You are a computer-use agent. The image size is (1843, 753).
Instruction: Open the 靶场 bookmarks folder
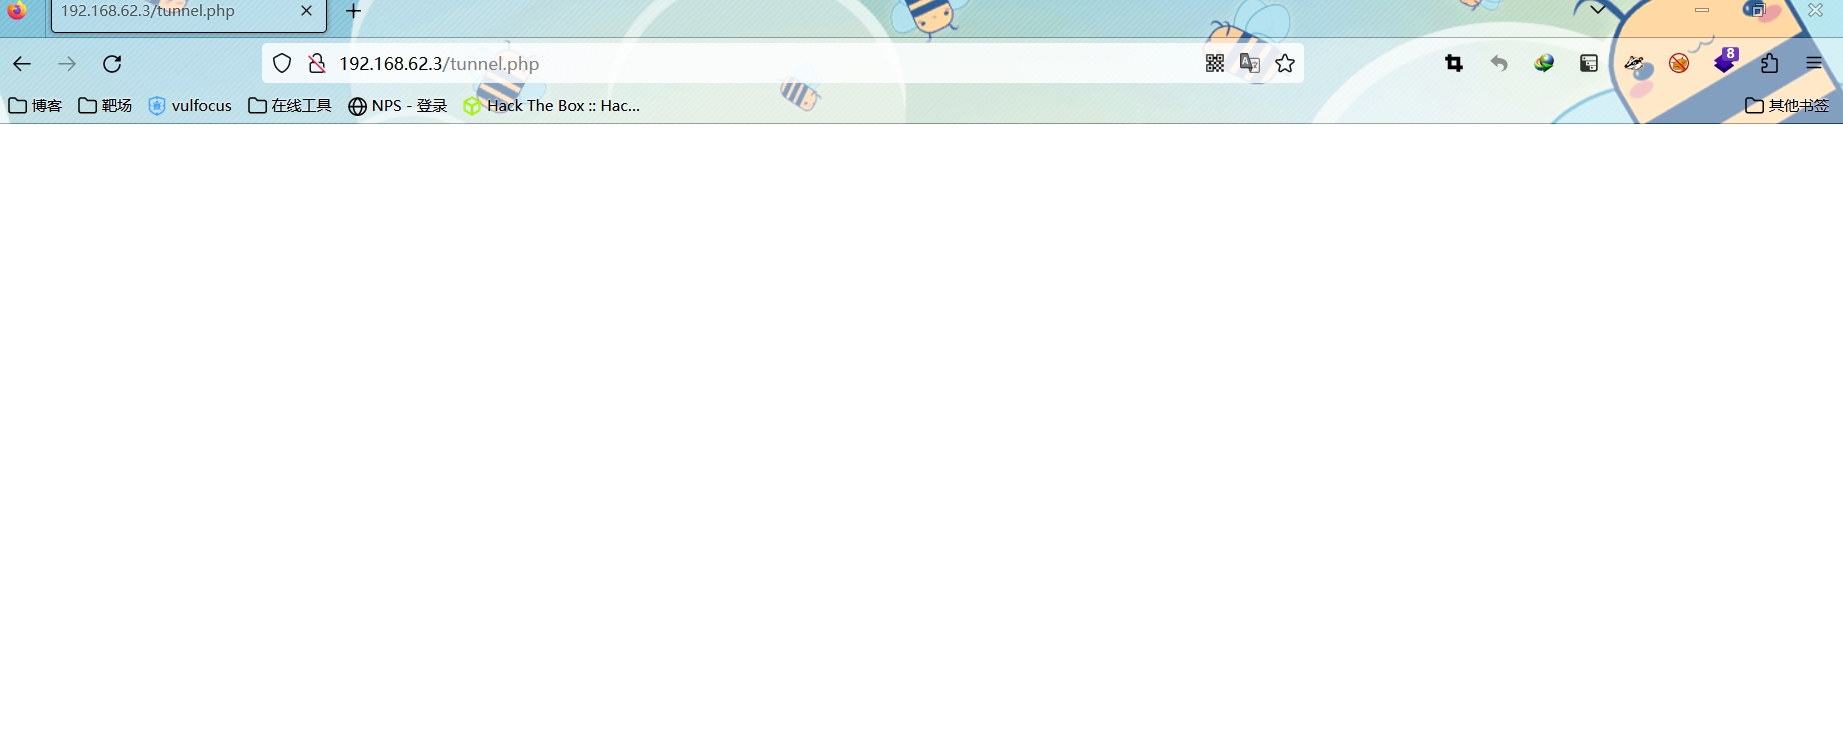tap(105, 106)
